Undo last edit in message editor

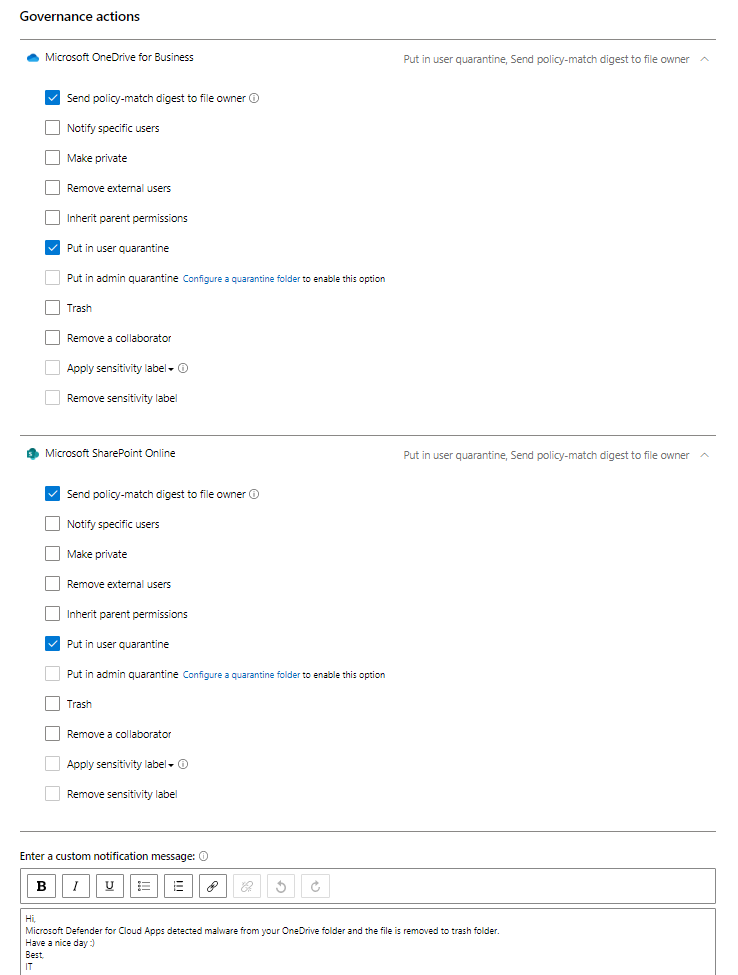coord(281,886)
